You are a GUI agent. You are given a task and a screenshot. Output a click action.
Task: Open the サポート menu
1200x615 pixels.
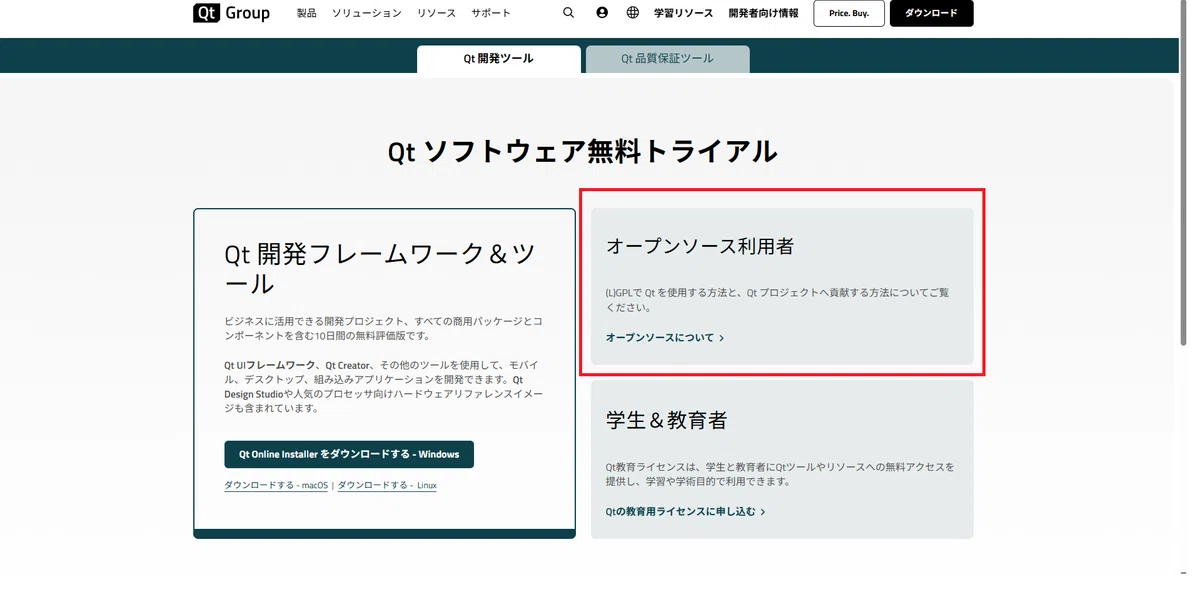point(491,13)
